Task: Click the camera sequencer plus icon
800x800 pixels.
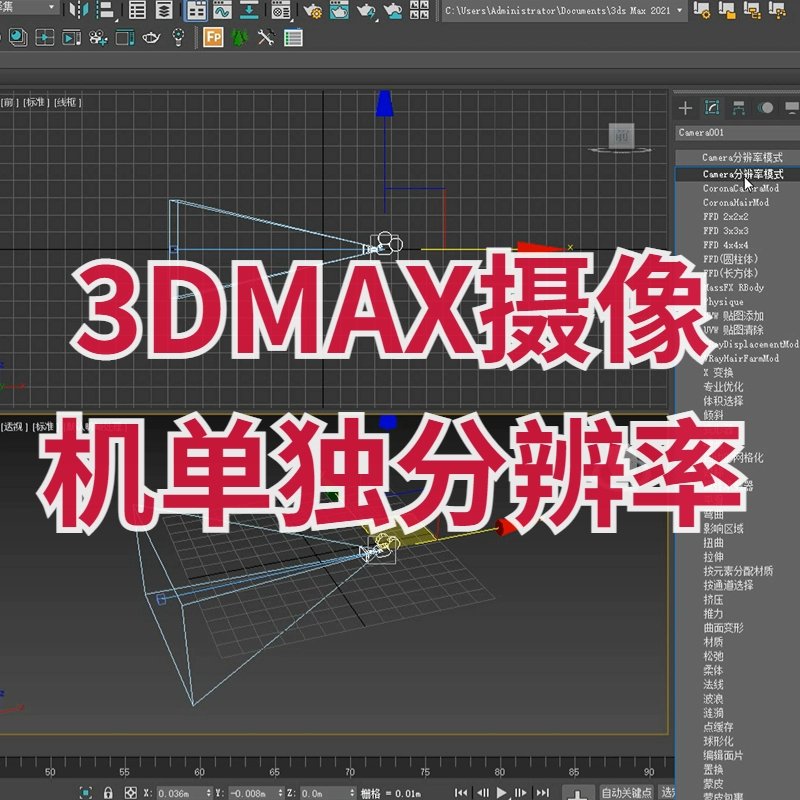Action: click(x=98, y=37)
